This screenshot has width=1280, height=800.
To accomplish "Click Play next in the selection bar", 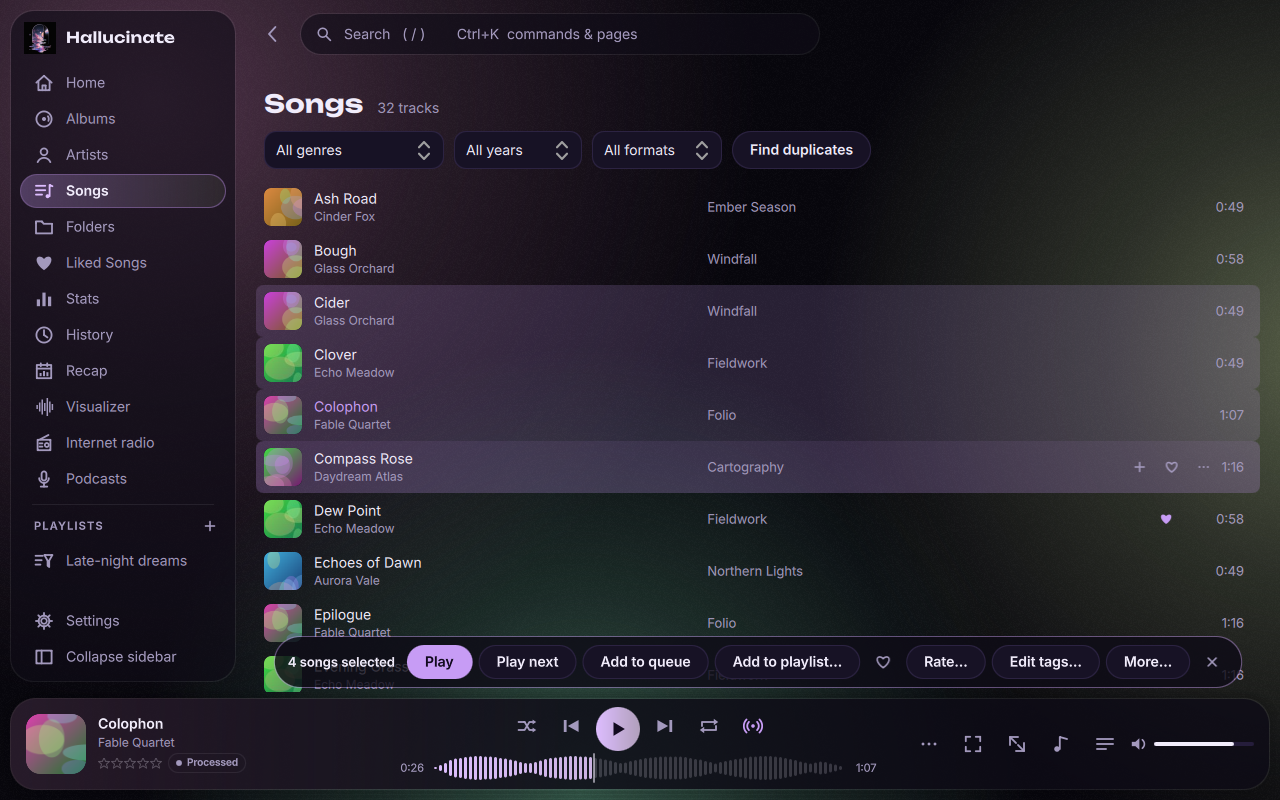I will (527, 662).
